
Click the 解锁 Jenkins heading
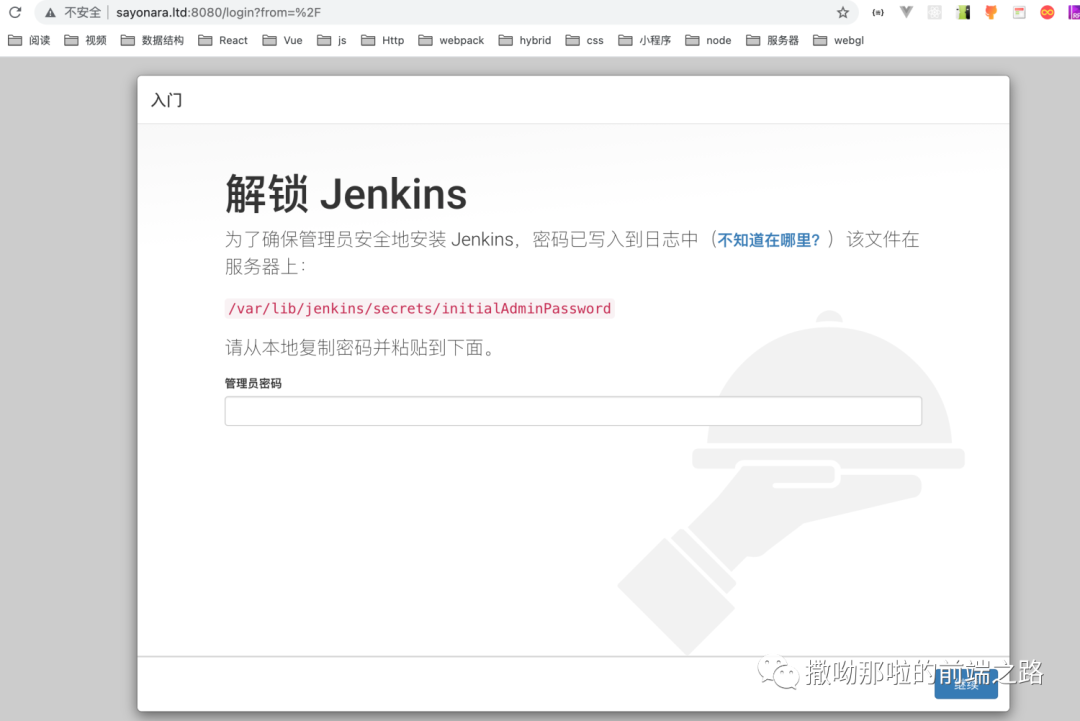pos(346,194)
